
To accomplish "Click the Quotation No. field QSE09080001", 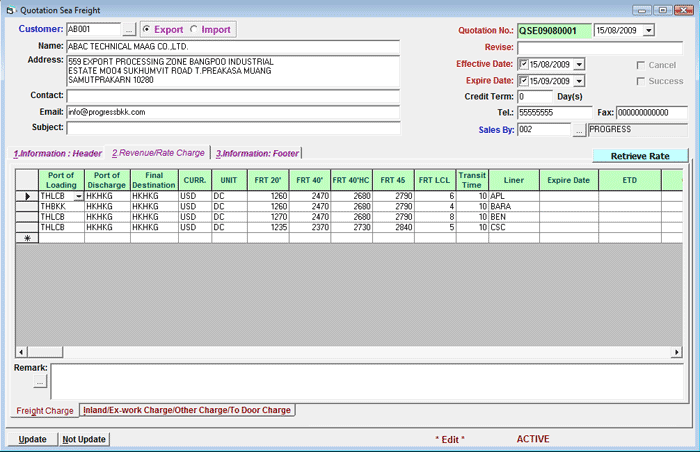I will click(554, 30).
